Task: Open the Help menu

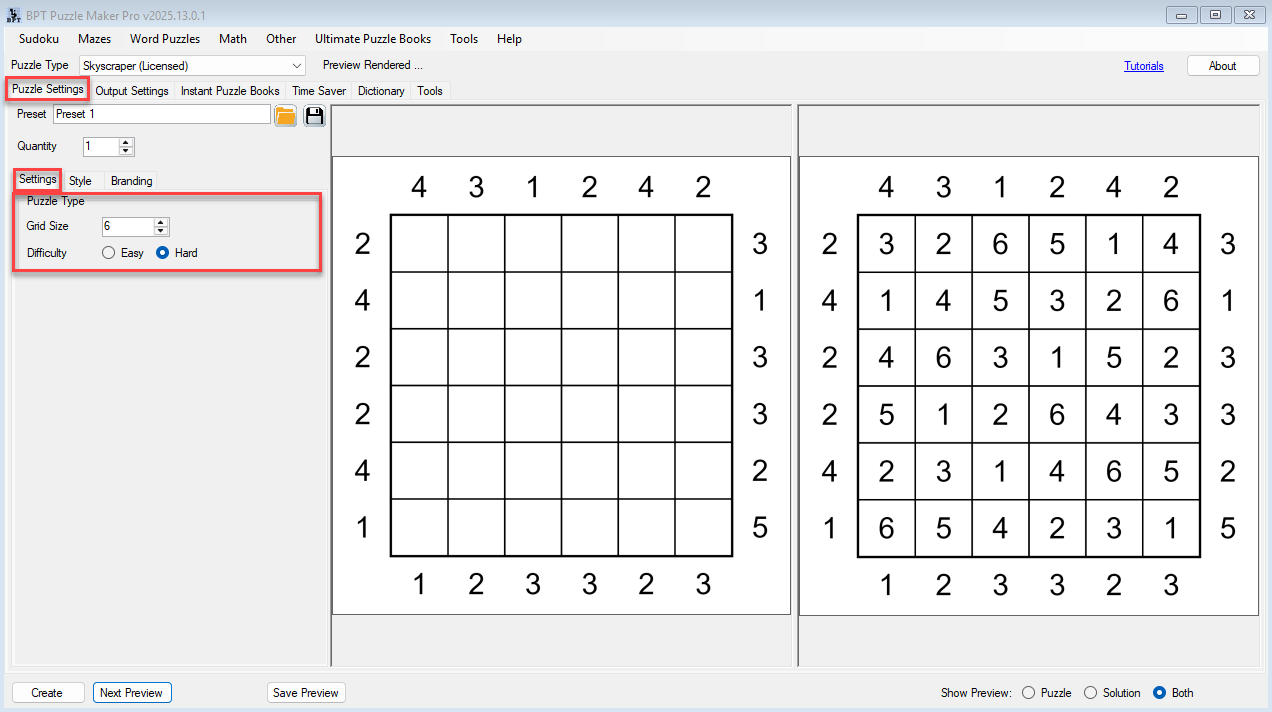Action: (x=509, y=39)
